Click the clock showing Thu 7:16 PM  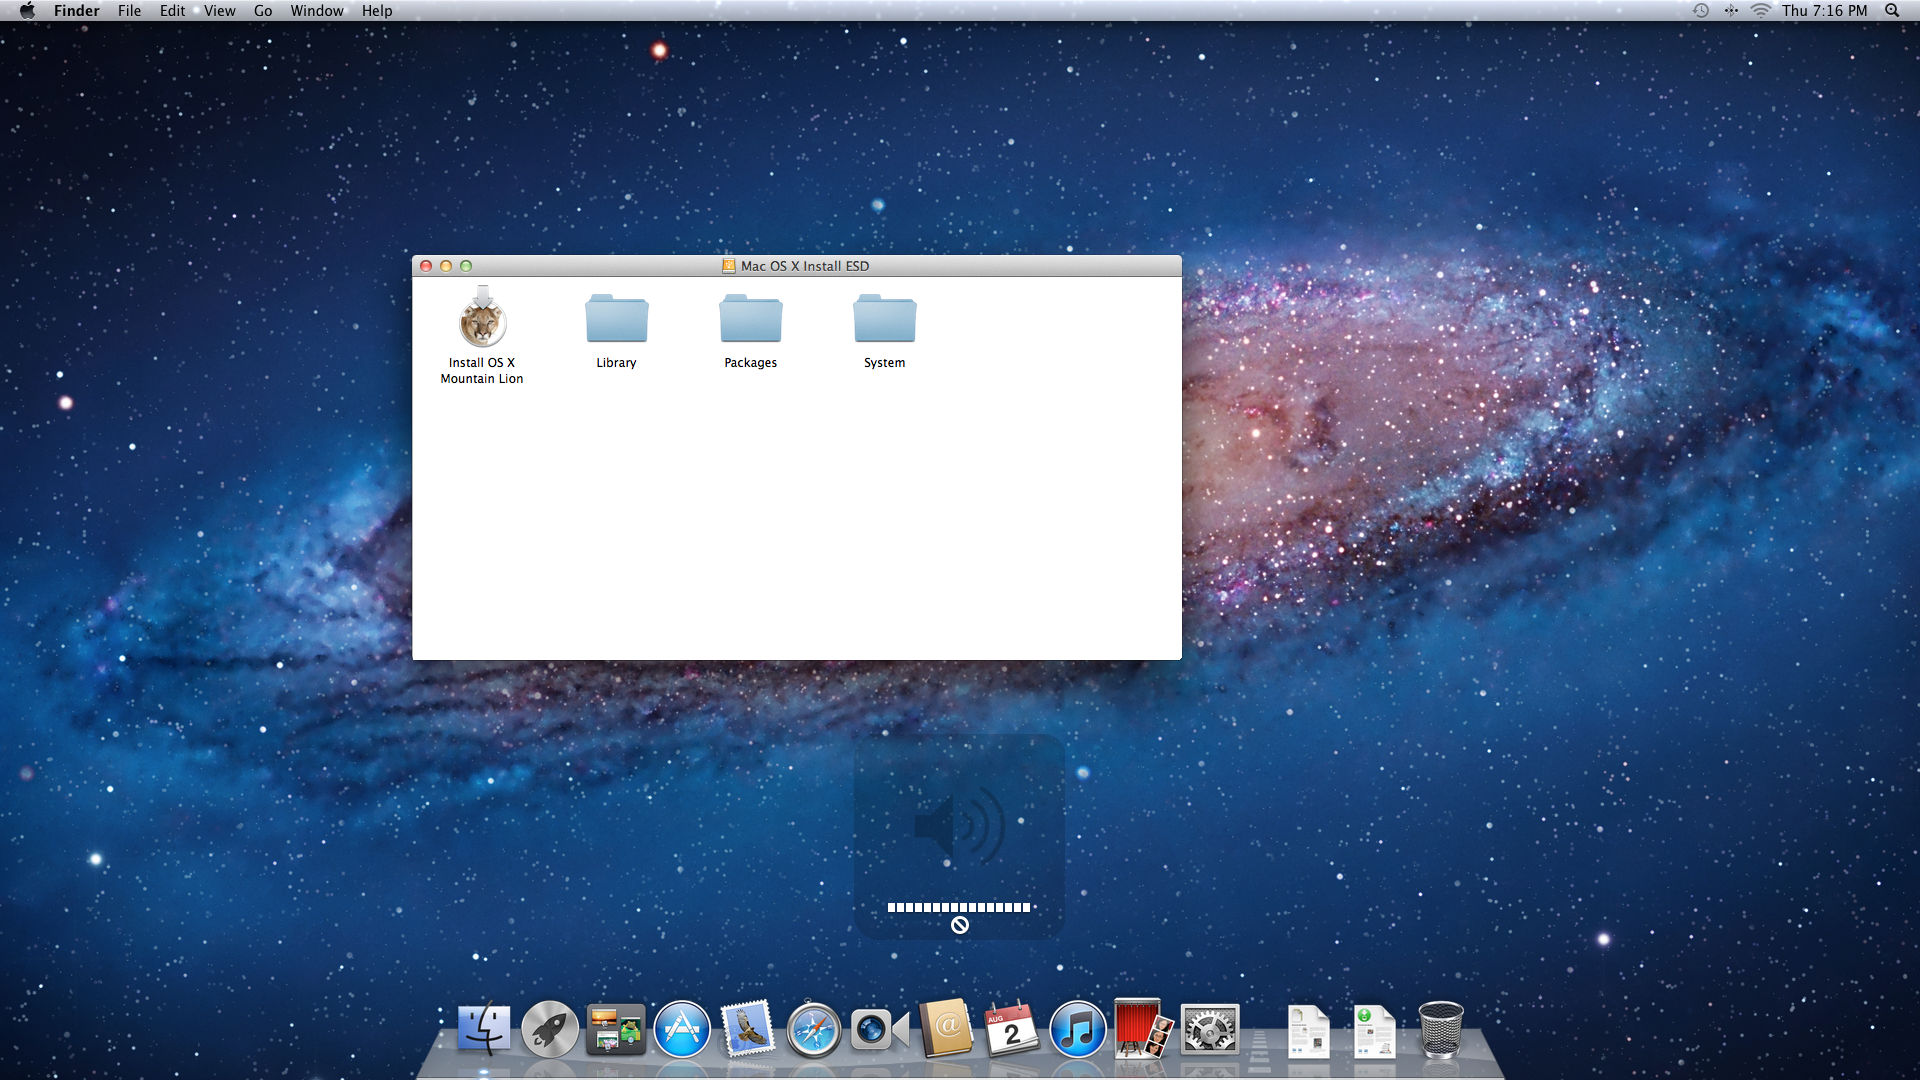1824,10
